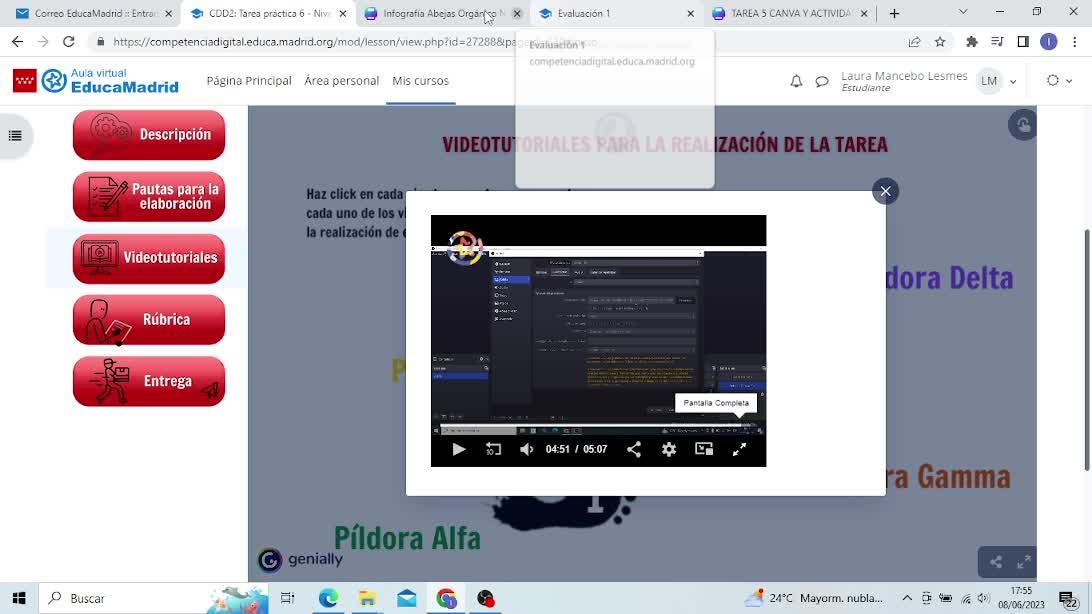Close the video popup window

[885, 191]
